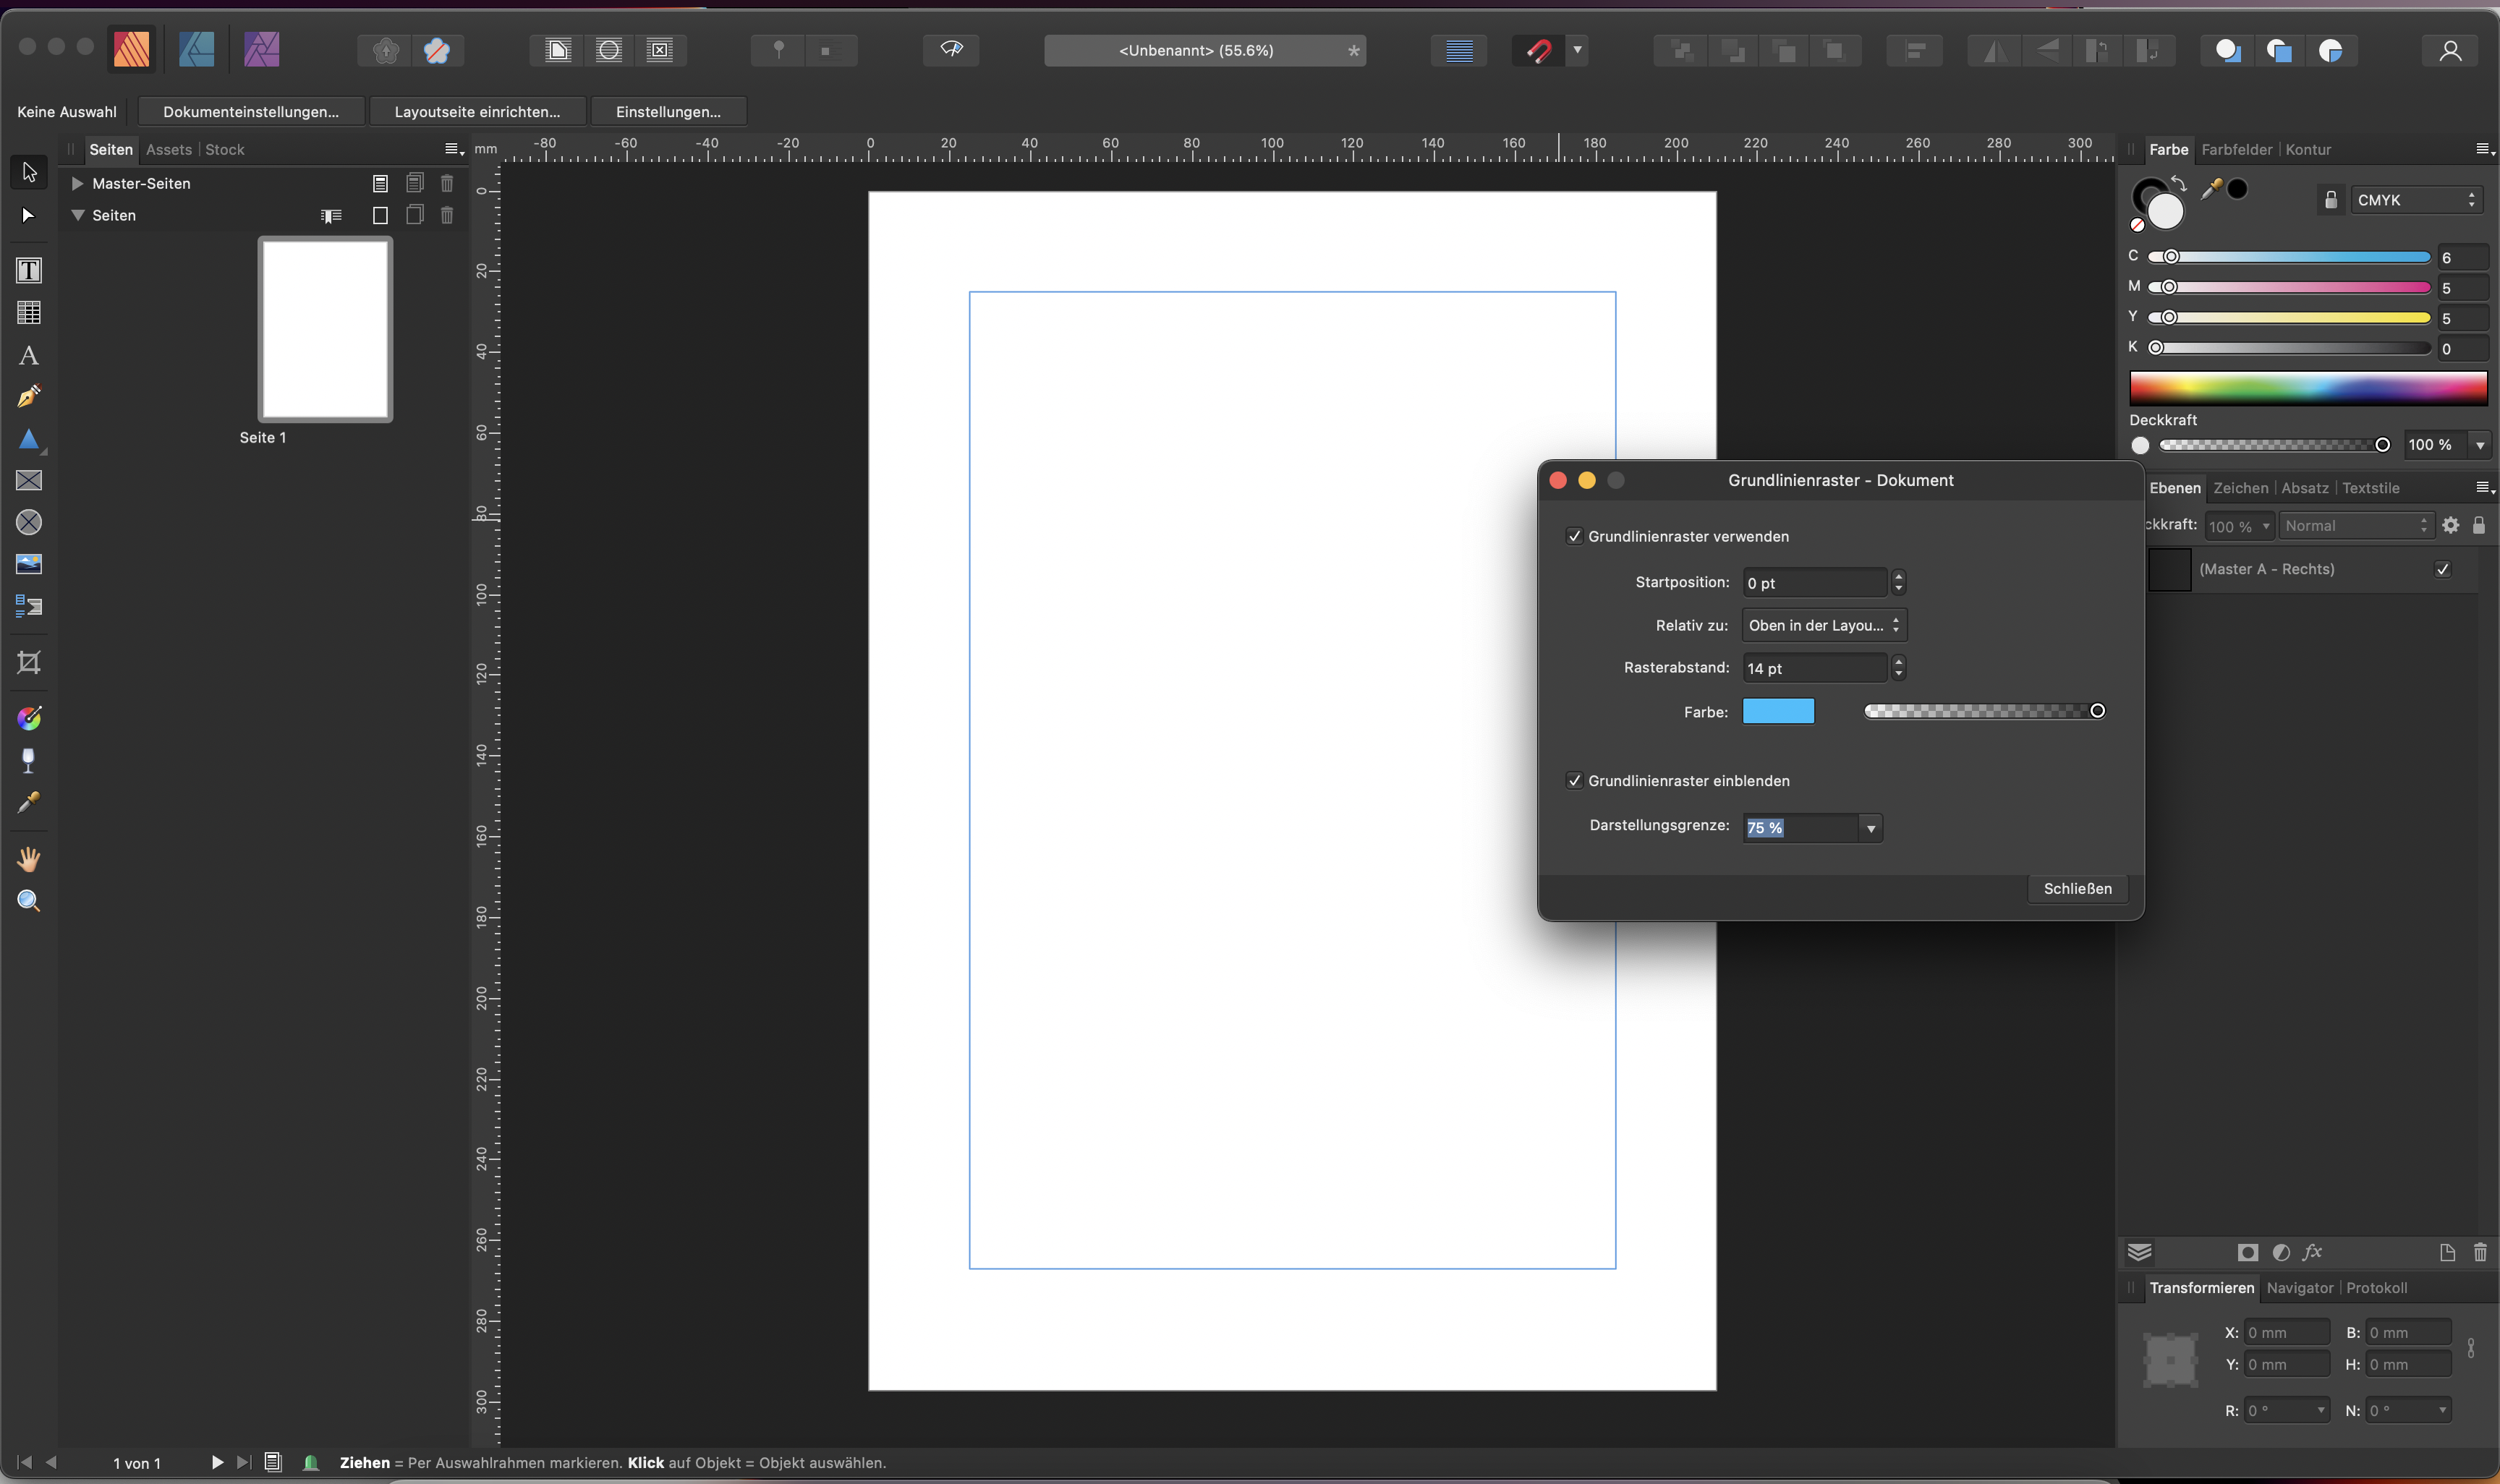Open the Normal blend mode dropdown

(x=2355, y=526)
